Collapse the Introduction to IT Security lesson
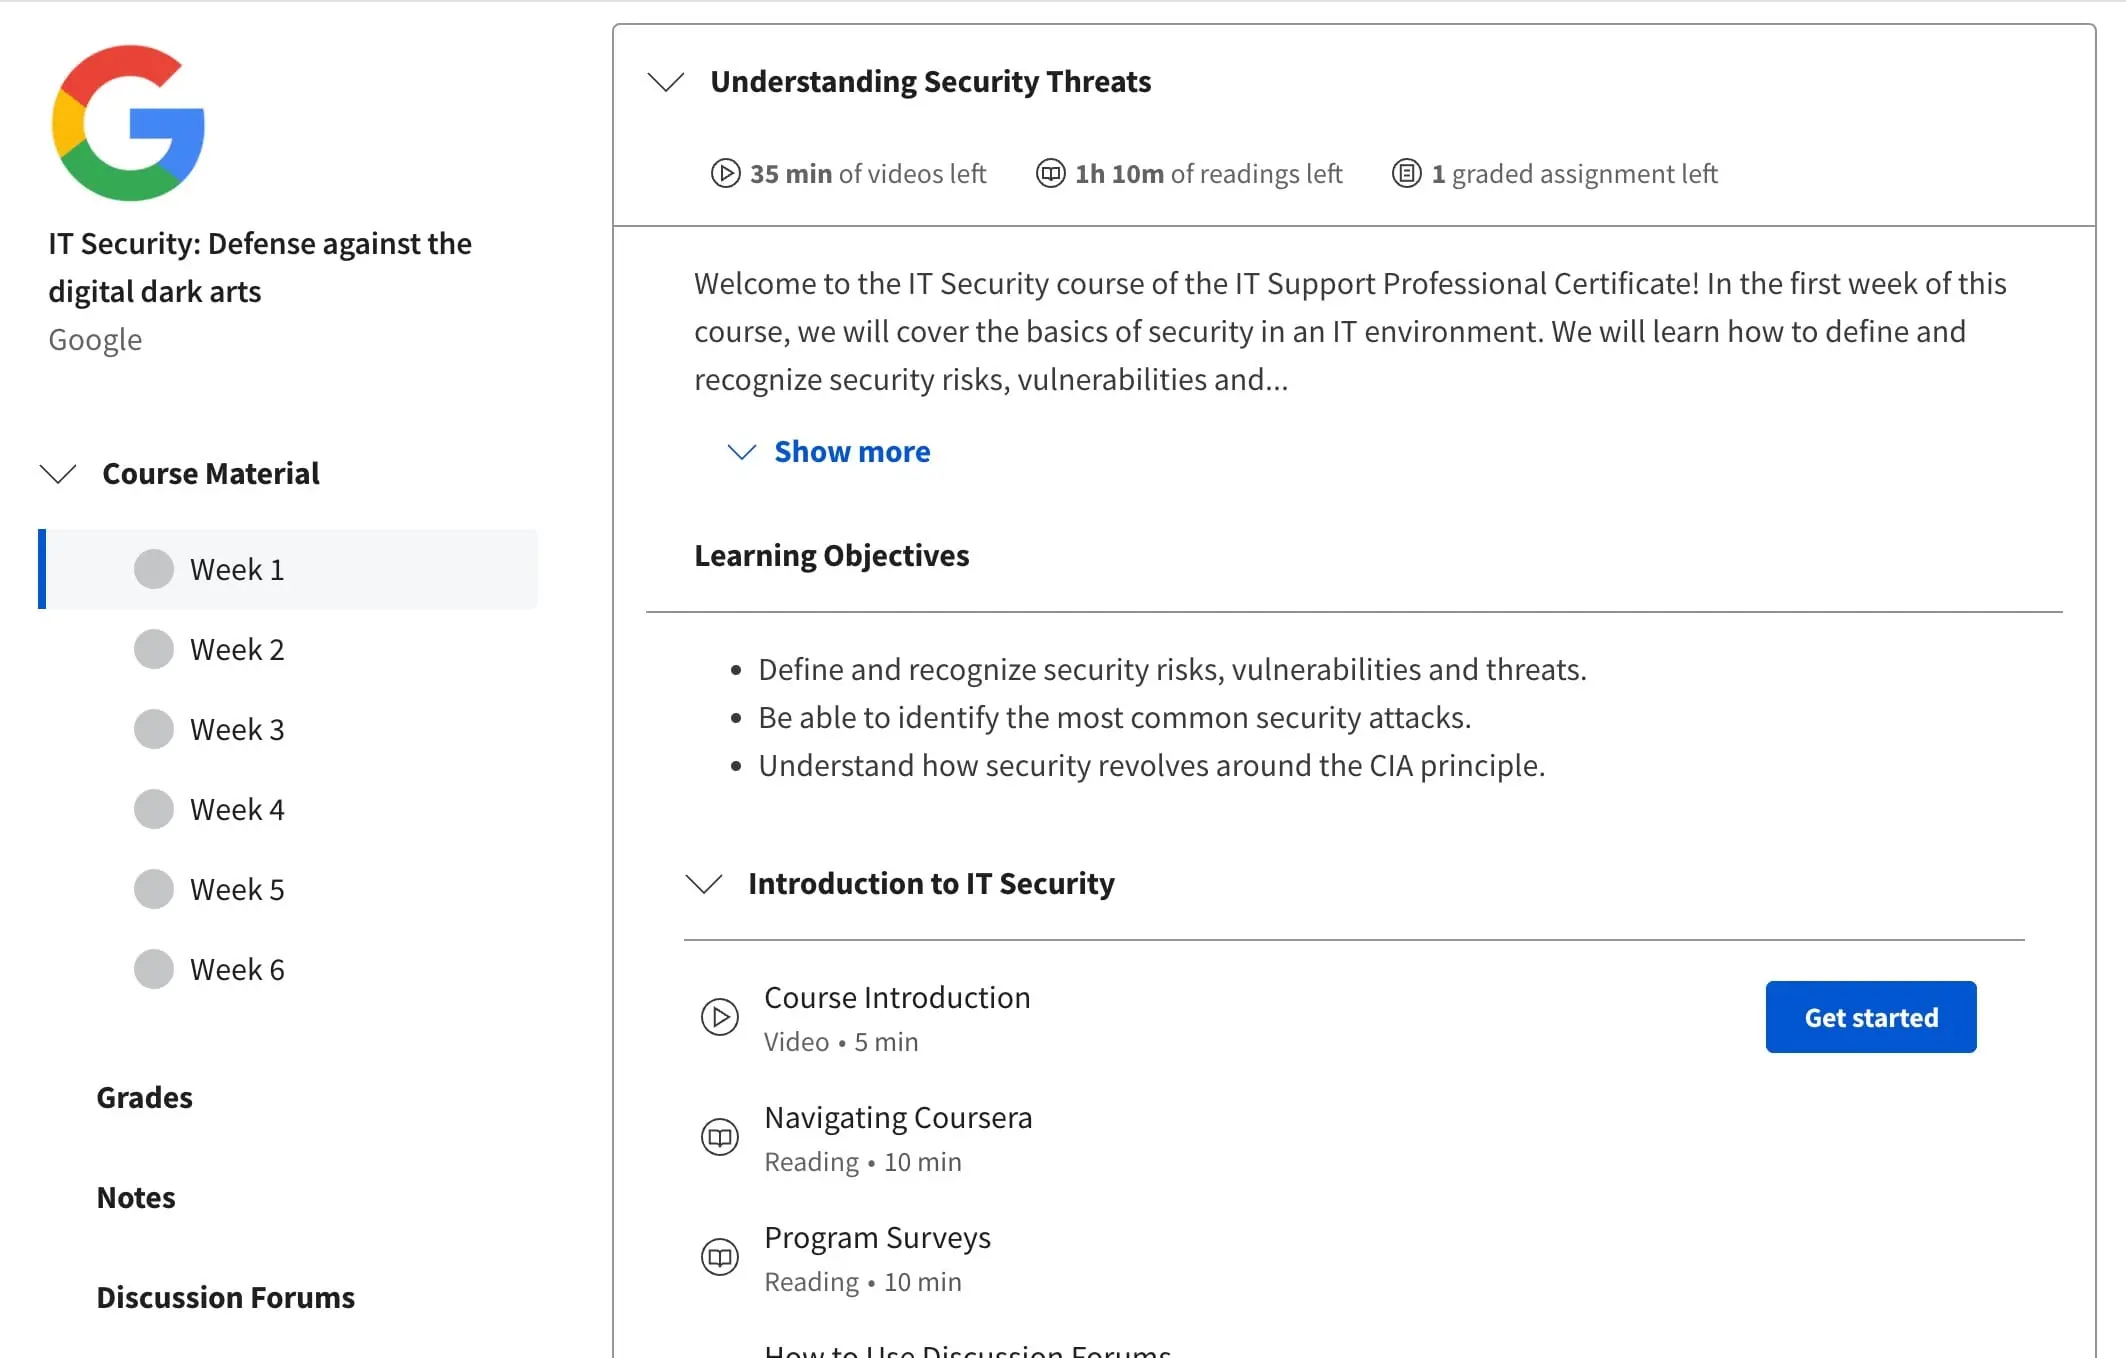Viewport: 2126px width, 1358px height. (704, 883)
